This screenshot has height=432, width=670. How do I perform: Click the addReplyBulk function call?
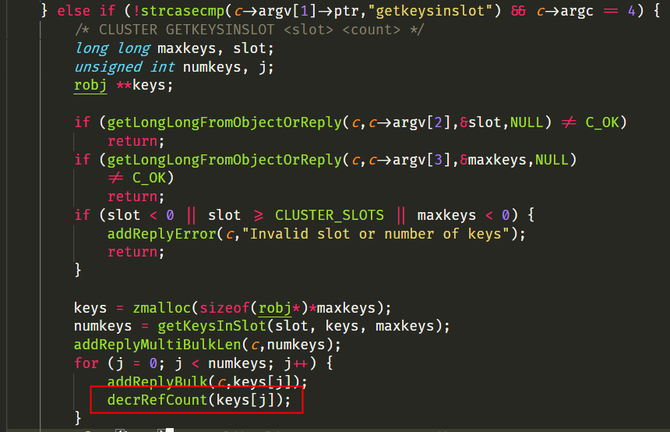151,382
